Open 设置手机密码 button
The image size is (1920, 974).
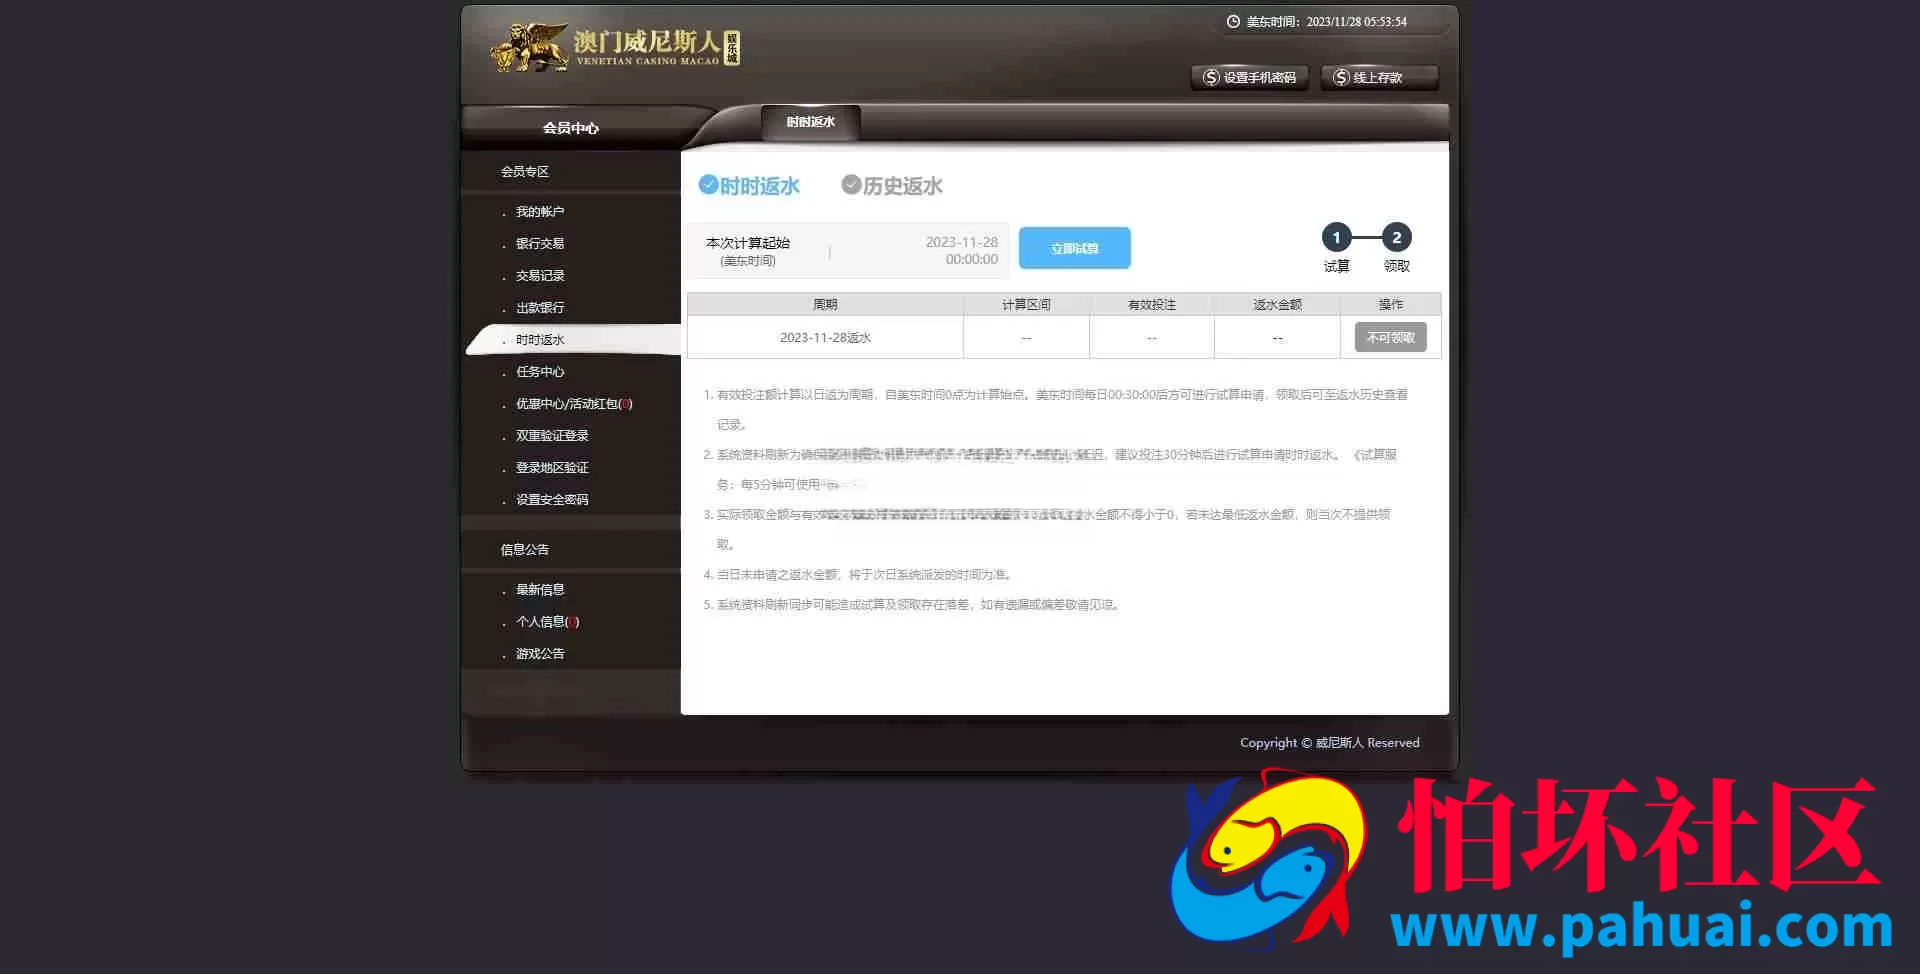pyautogui.click(x=1249, y=77)
